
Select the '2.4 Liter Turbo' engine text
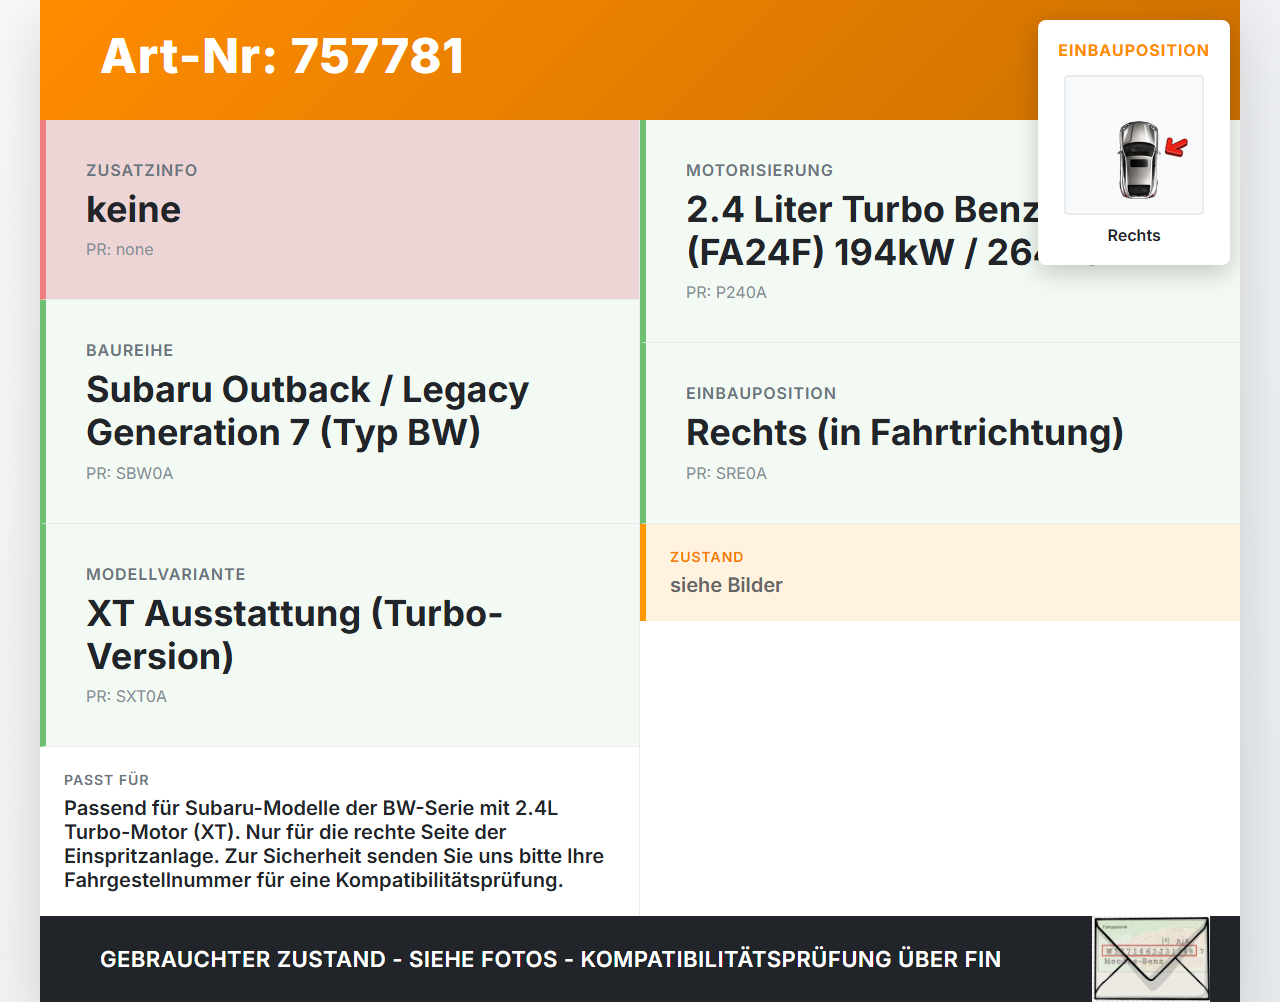pyautogui.click(x=862, y=231)
